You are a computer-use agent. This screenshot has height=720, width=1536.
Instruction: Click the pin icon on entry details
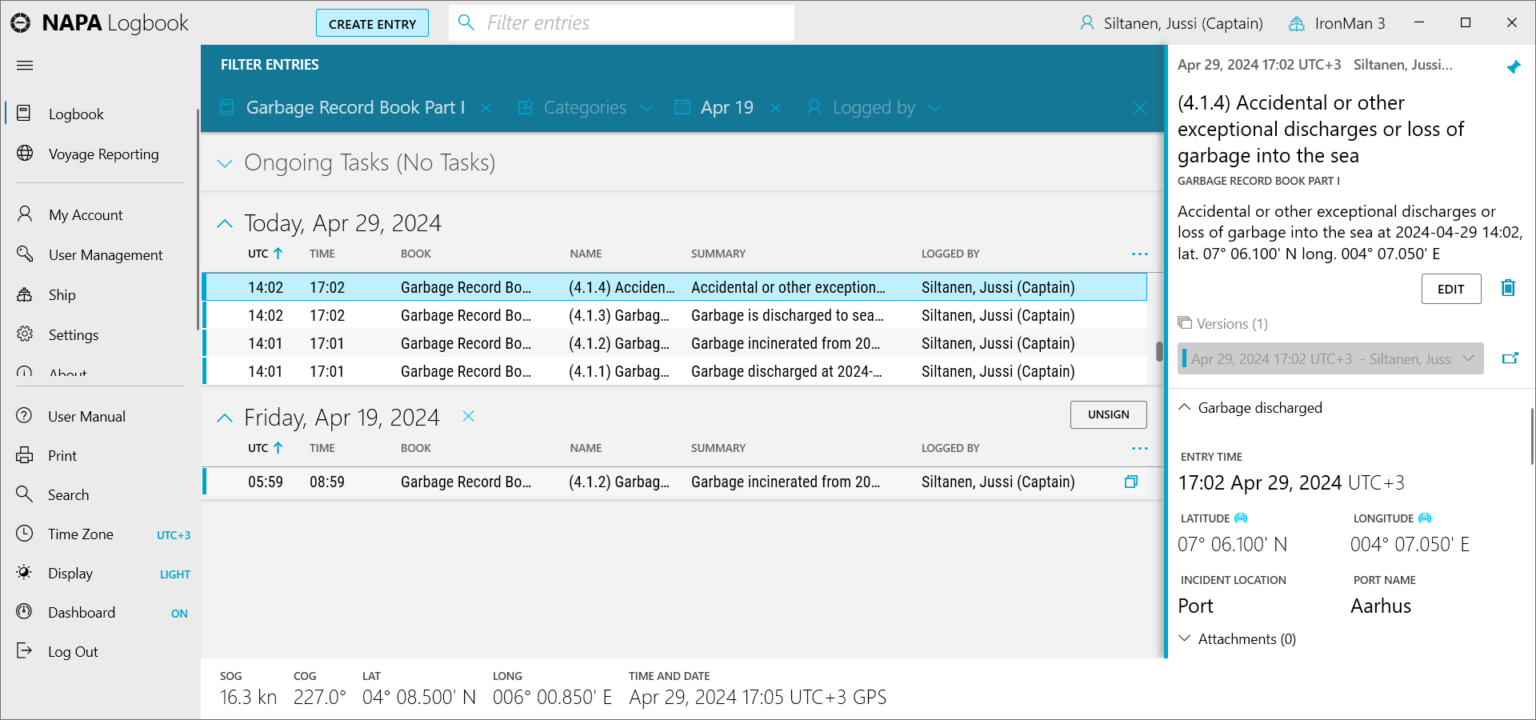1513,67
